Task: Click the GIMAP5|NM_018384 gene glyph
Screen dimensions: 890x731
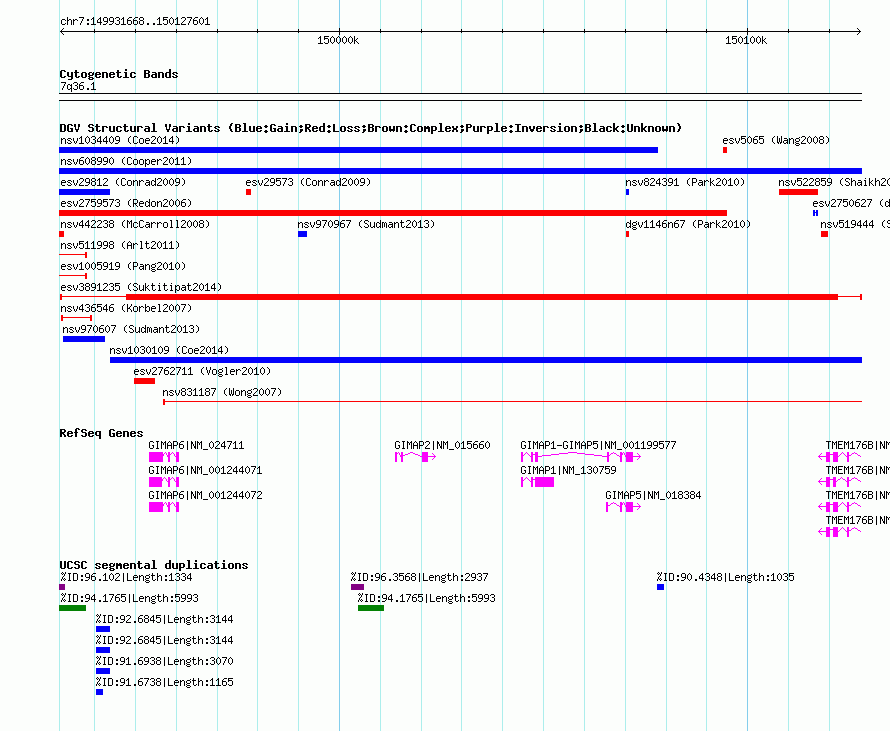Action: click(x=623, y=507)
